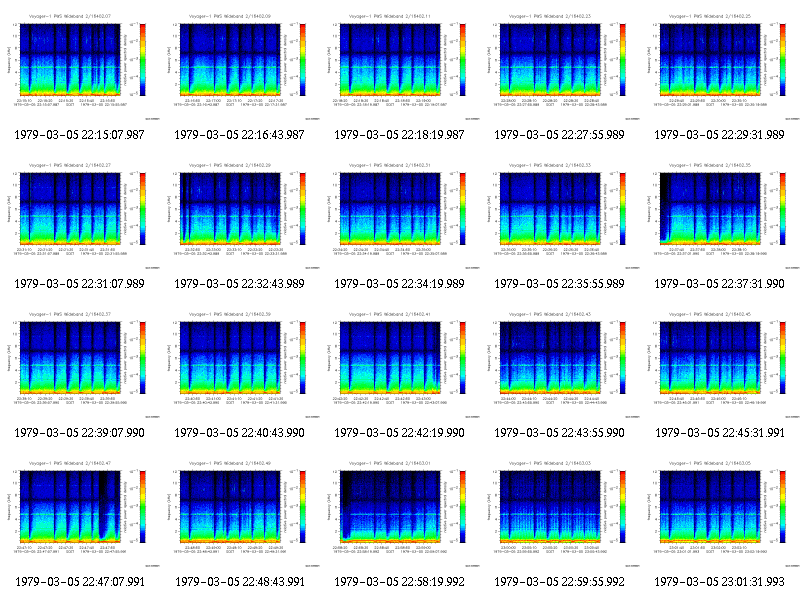The height and width of the screenshot is (596, 800).
Task: Click the caption 1979-03-05 22:27:55.989
Action: pyautogui.click(x=560, y=135)
